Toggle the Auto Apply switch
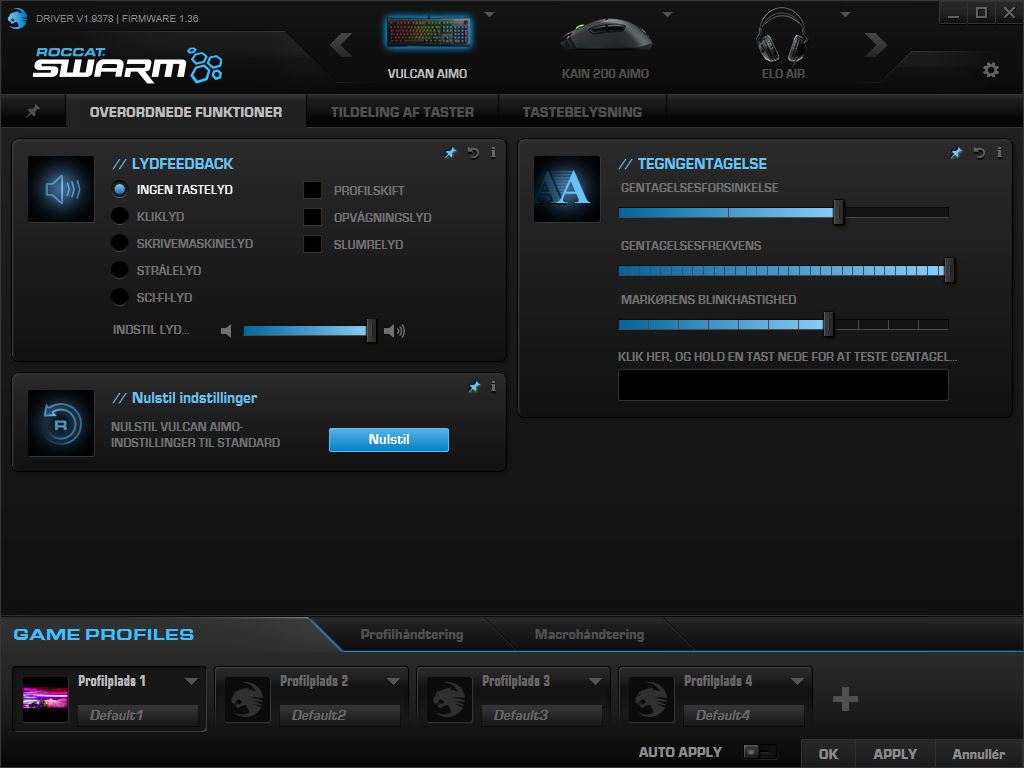Image resolution: width=1024 pixels, height=768 pixels. (760, 752)
